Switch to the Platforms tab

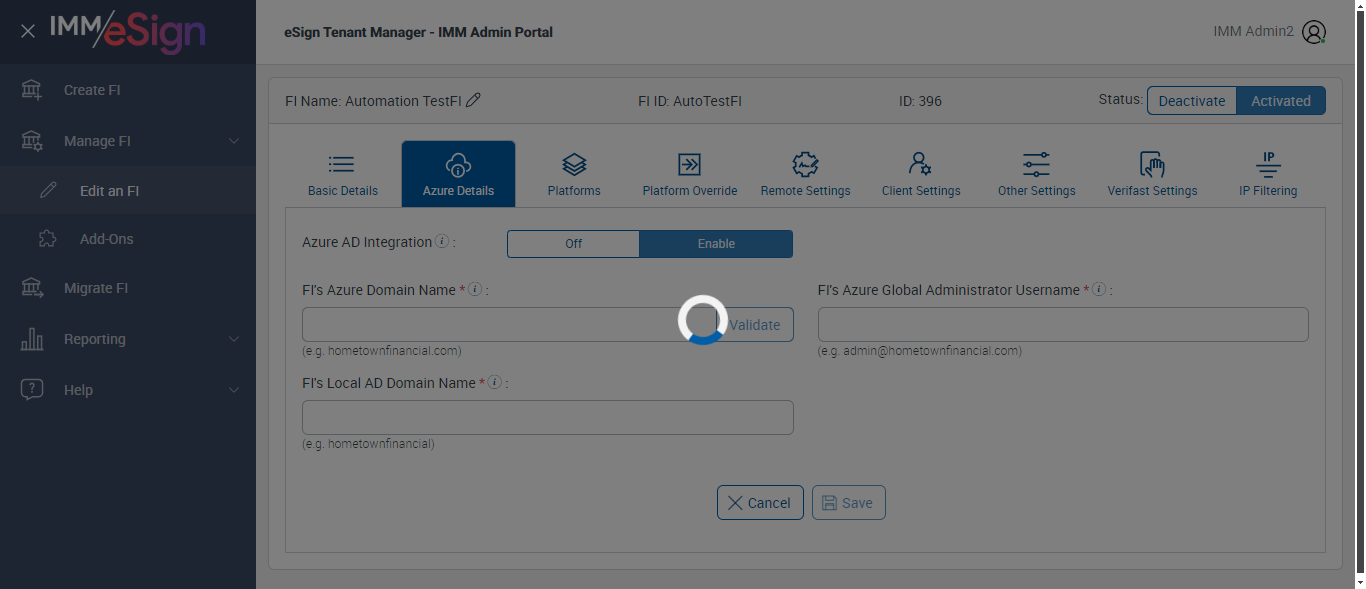[x=574, y=174]
